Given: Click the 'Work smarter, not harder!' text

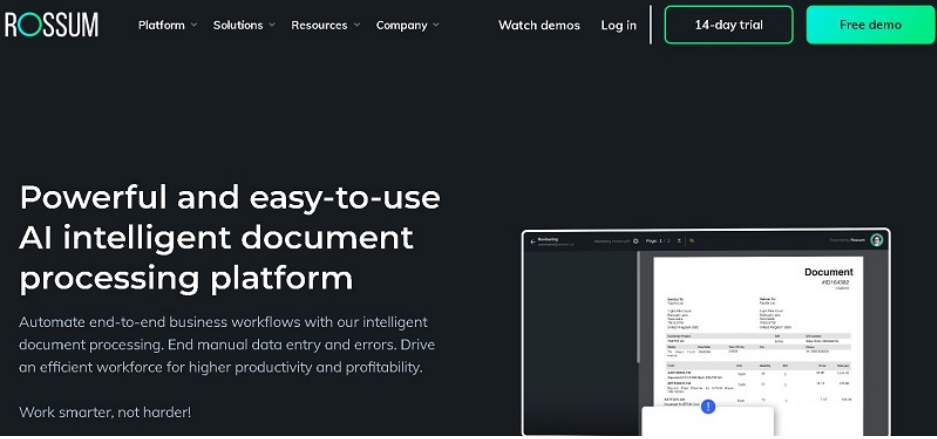Looking at the screenshot, I should click(105, 412).
